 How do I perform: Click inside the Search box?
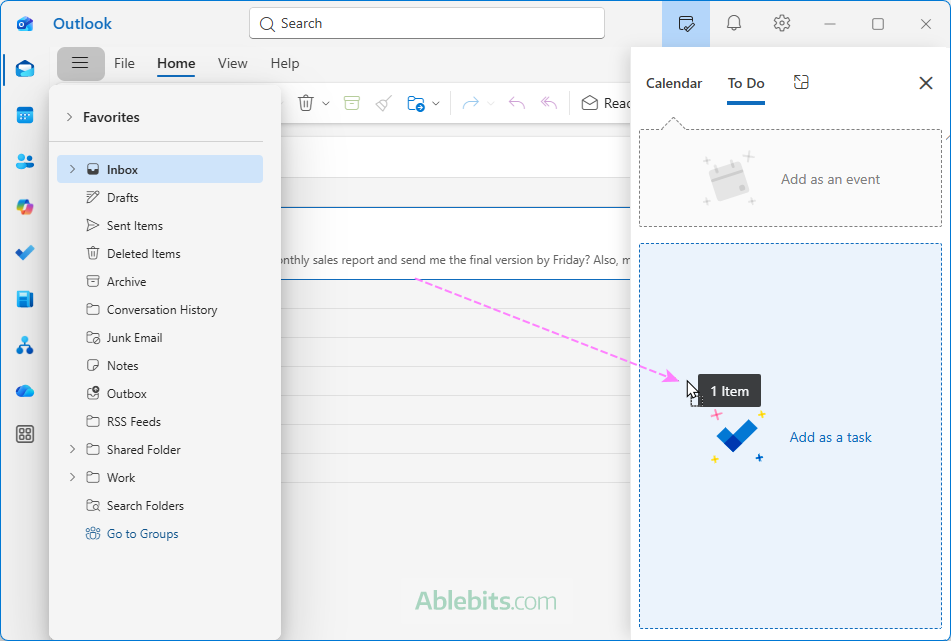pyautogui.click(x=426, y=23)
